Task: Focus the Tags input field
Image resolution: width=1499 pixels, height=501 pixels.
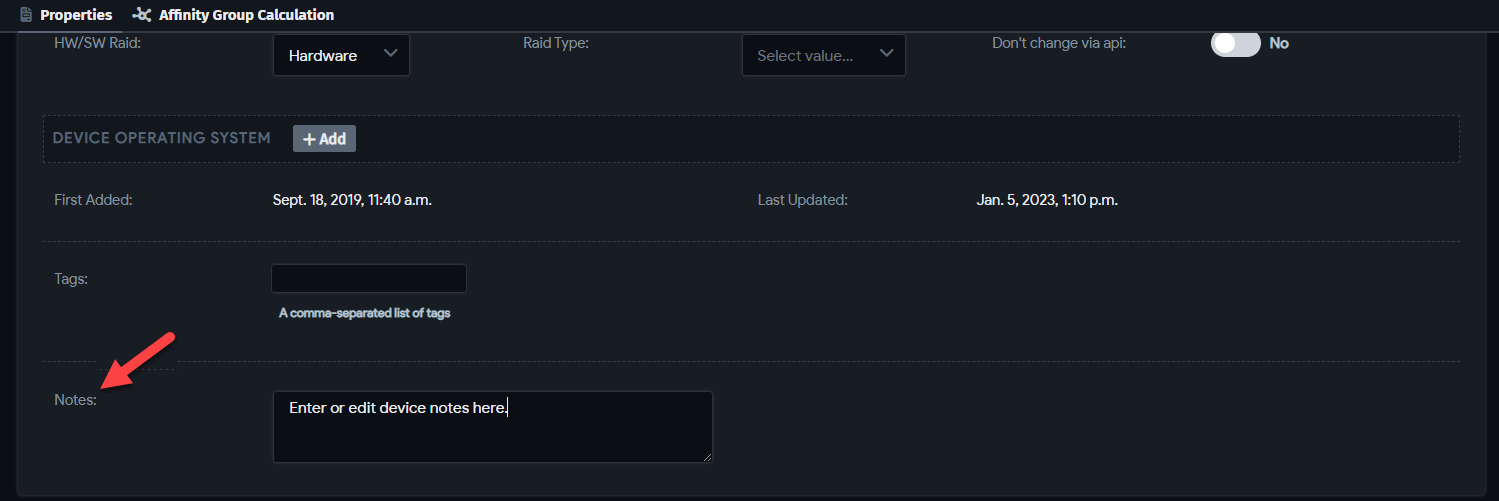Action: (x=369, y=279)
